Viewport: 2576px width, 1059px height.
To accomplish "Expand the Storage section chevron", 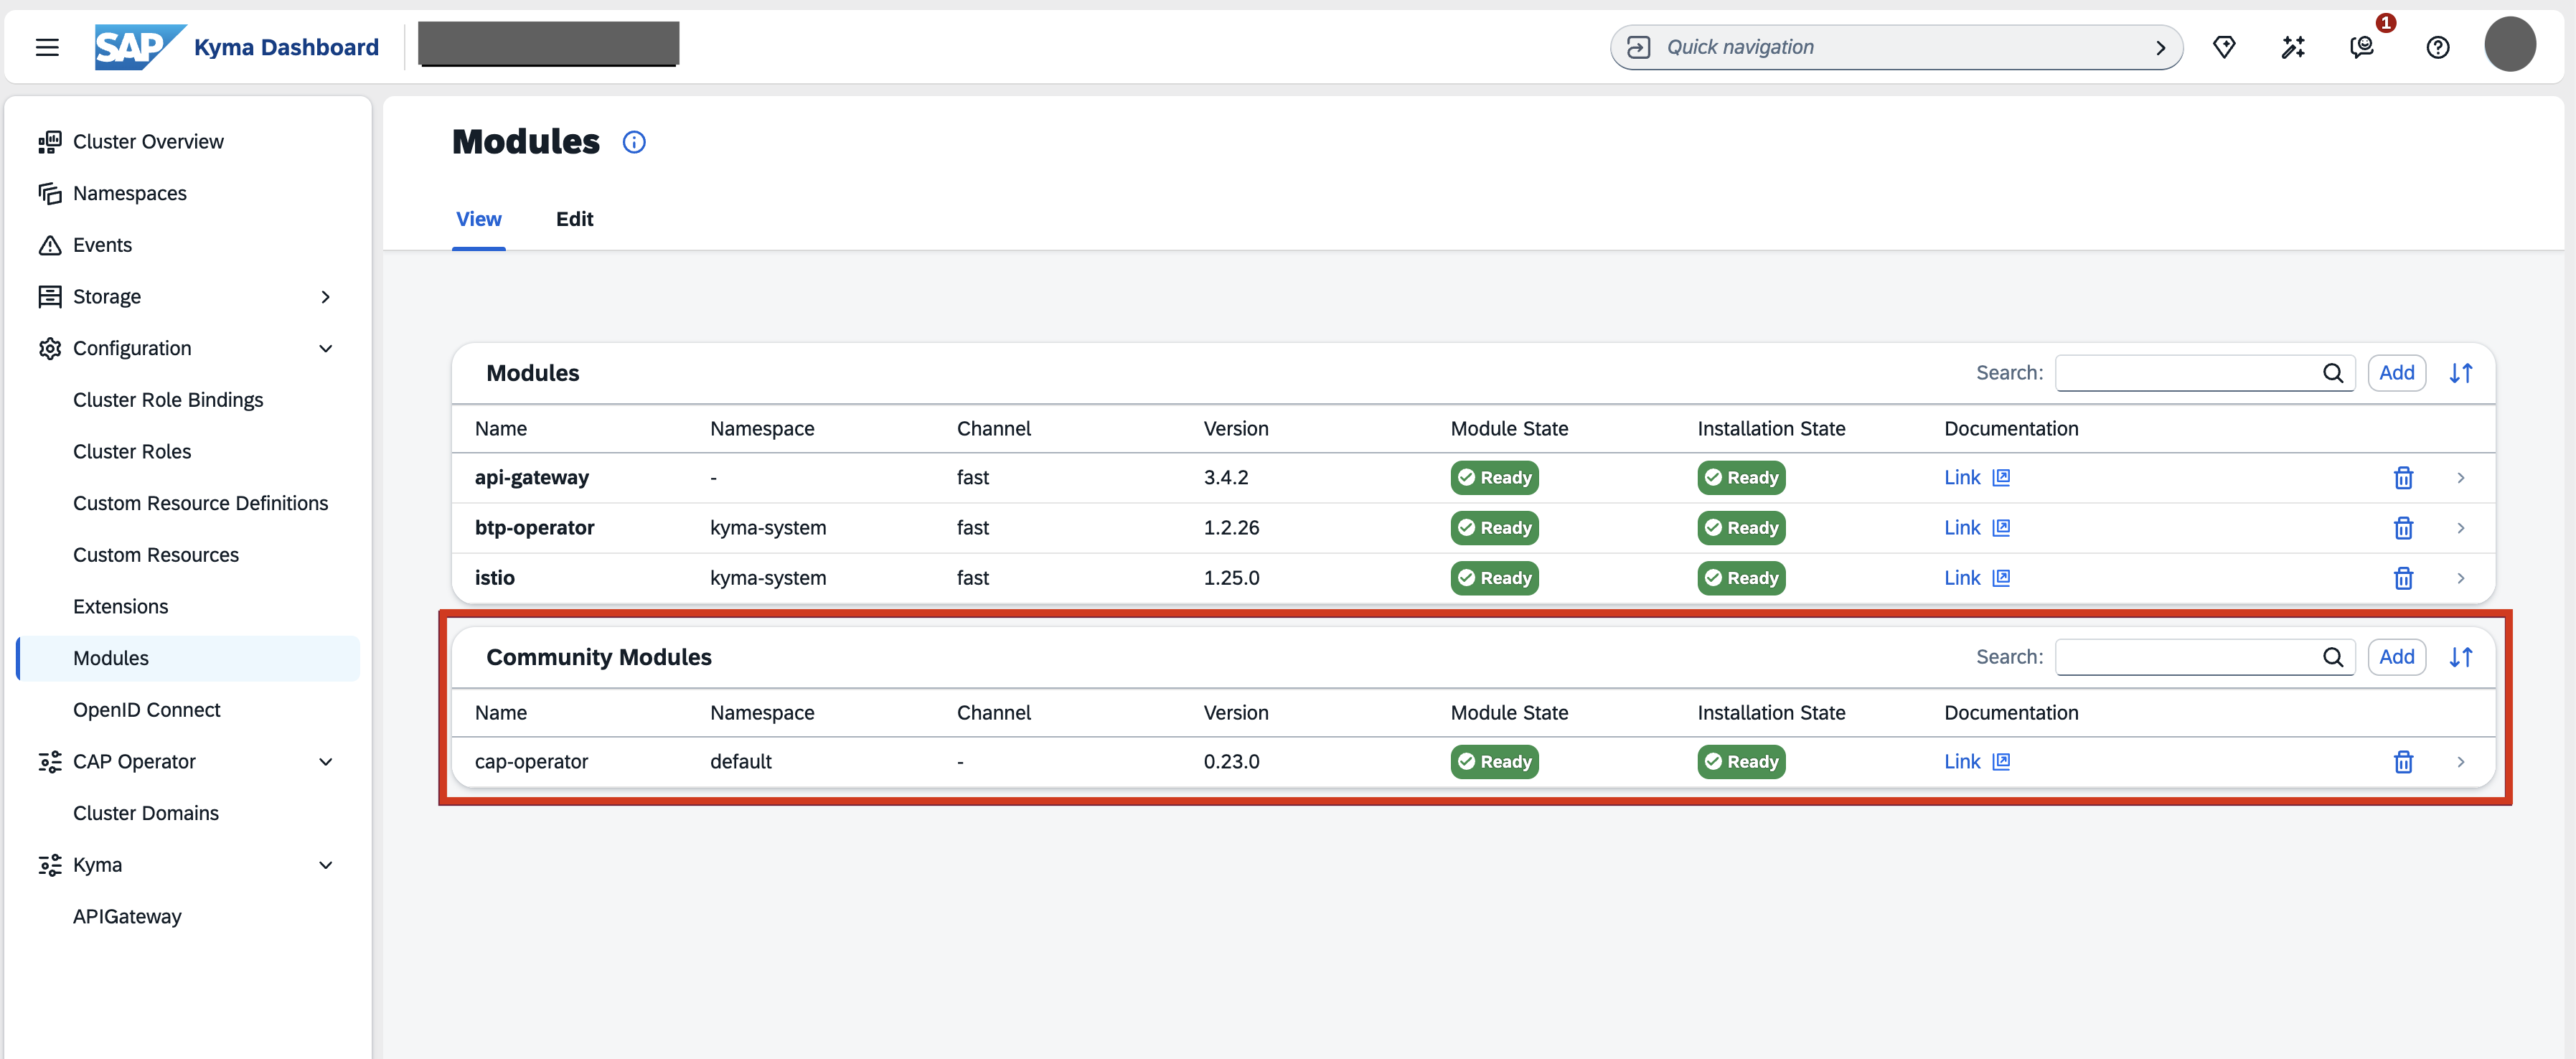I will point(325,297).
